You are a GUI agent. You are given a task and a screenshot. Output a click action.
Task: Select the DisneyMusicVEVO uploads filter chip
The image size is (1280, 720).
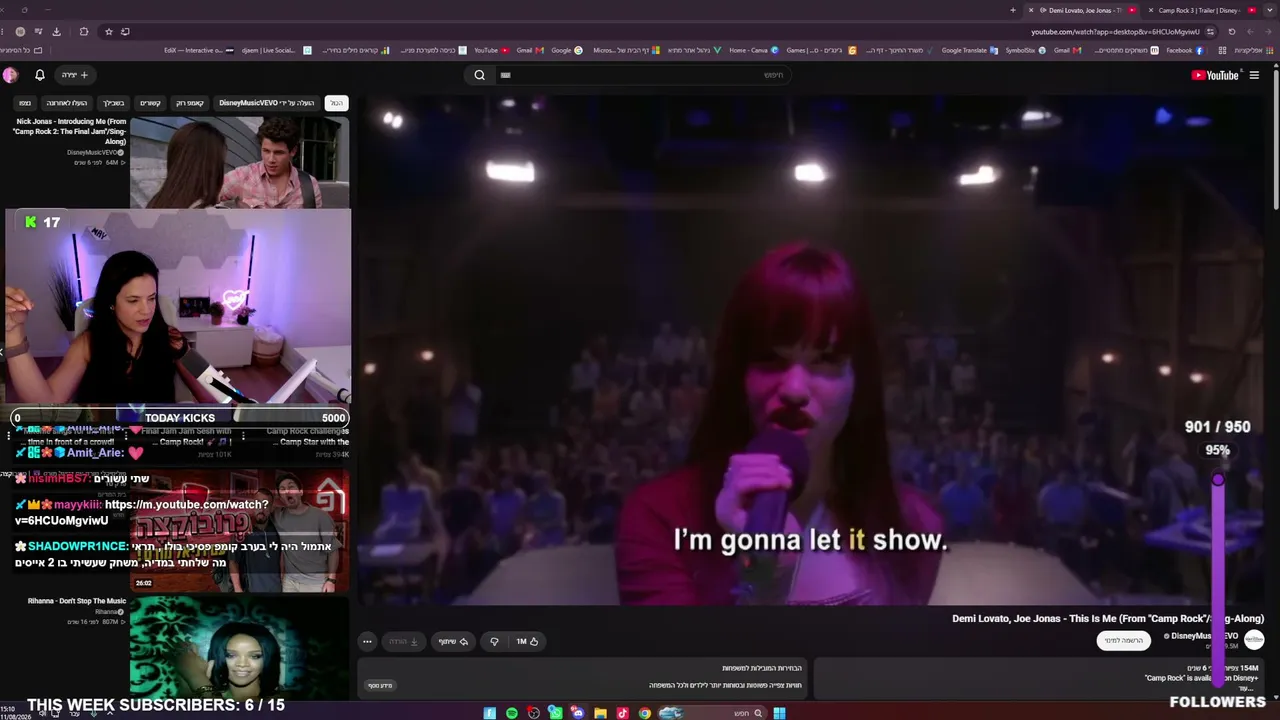266,103
